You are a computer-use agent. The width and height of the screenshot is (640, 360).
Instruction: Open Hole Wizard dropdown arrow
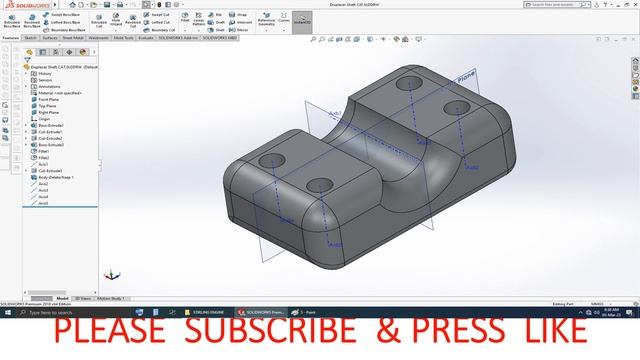(x=116, y=31)
